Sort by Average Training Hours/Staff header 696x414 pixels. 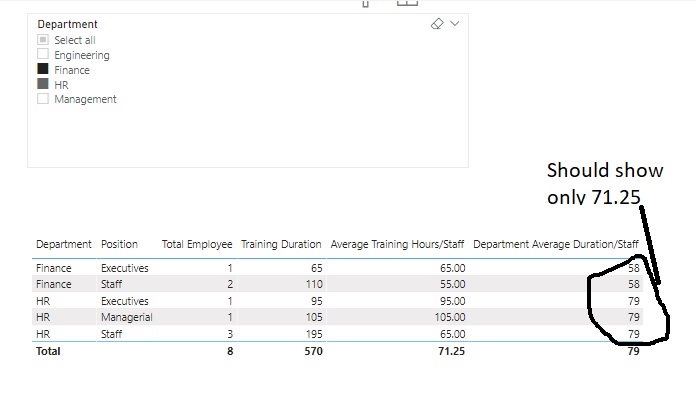(397, 244)
